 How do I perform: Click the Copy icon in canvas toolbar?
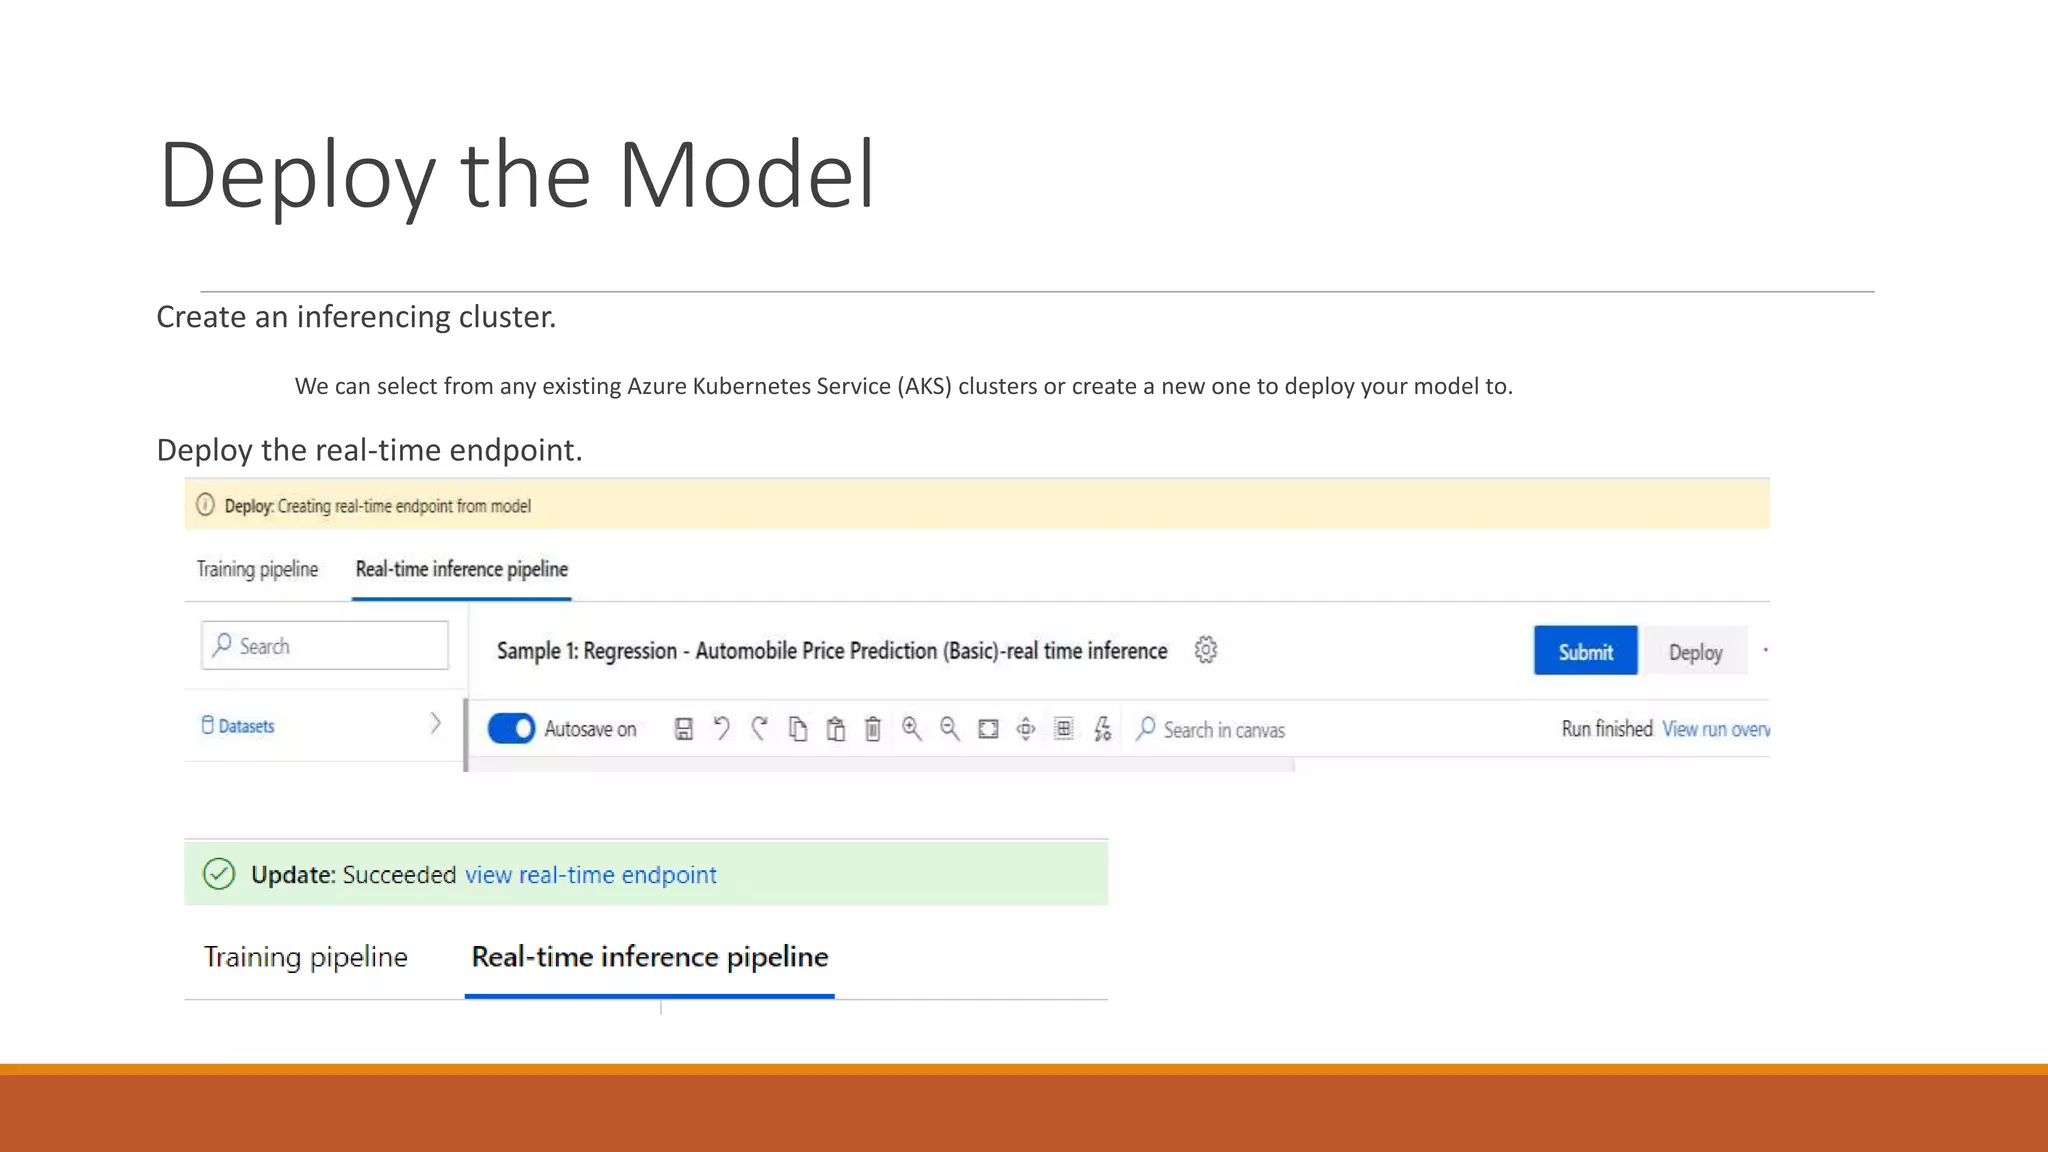click(798, 729)
